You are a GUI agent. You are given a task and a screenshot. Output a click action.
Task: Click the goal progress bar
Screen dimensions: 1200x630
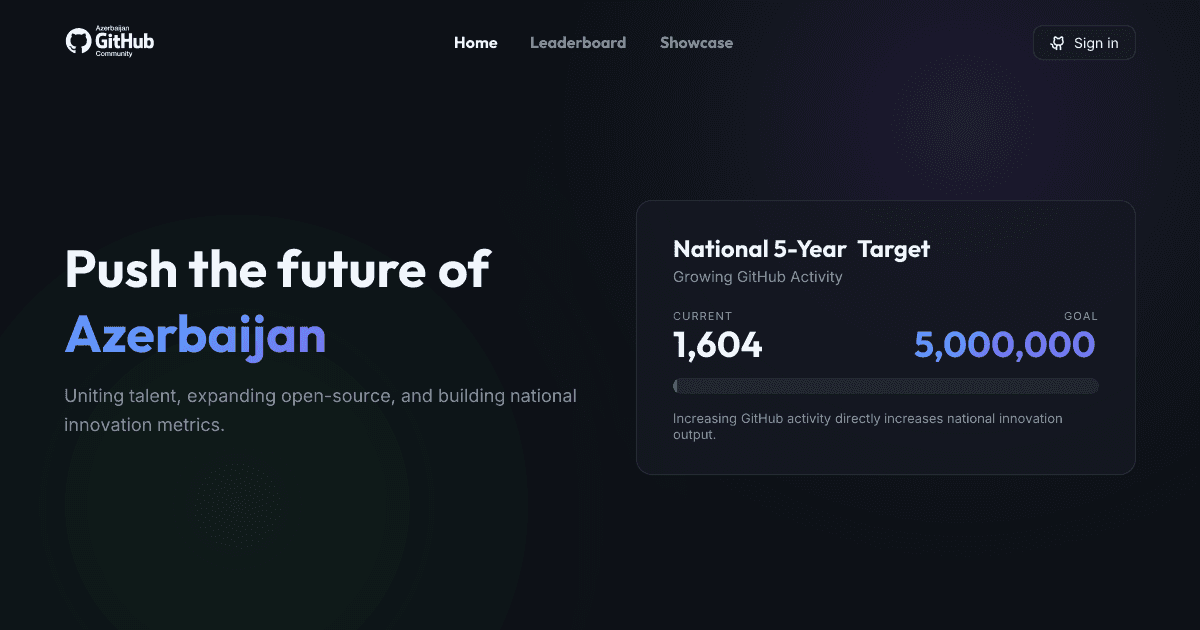(886, 385)
